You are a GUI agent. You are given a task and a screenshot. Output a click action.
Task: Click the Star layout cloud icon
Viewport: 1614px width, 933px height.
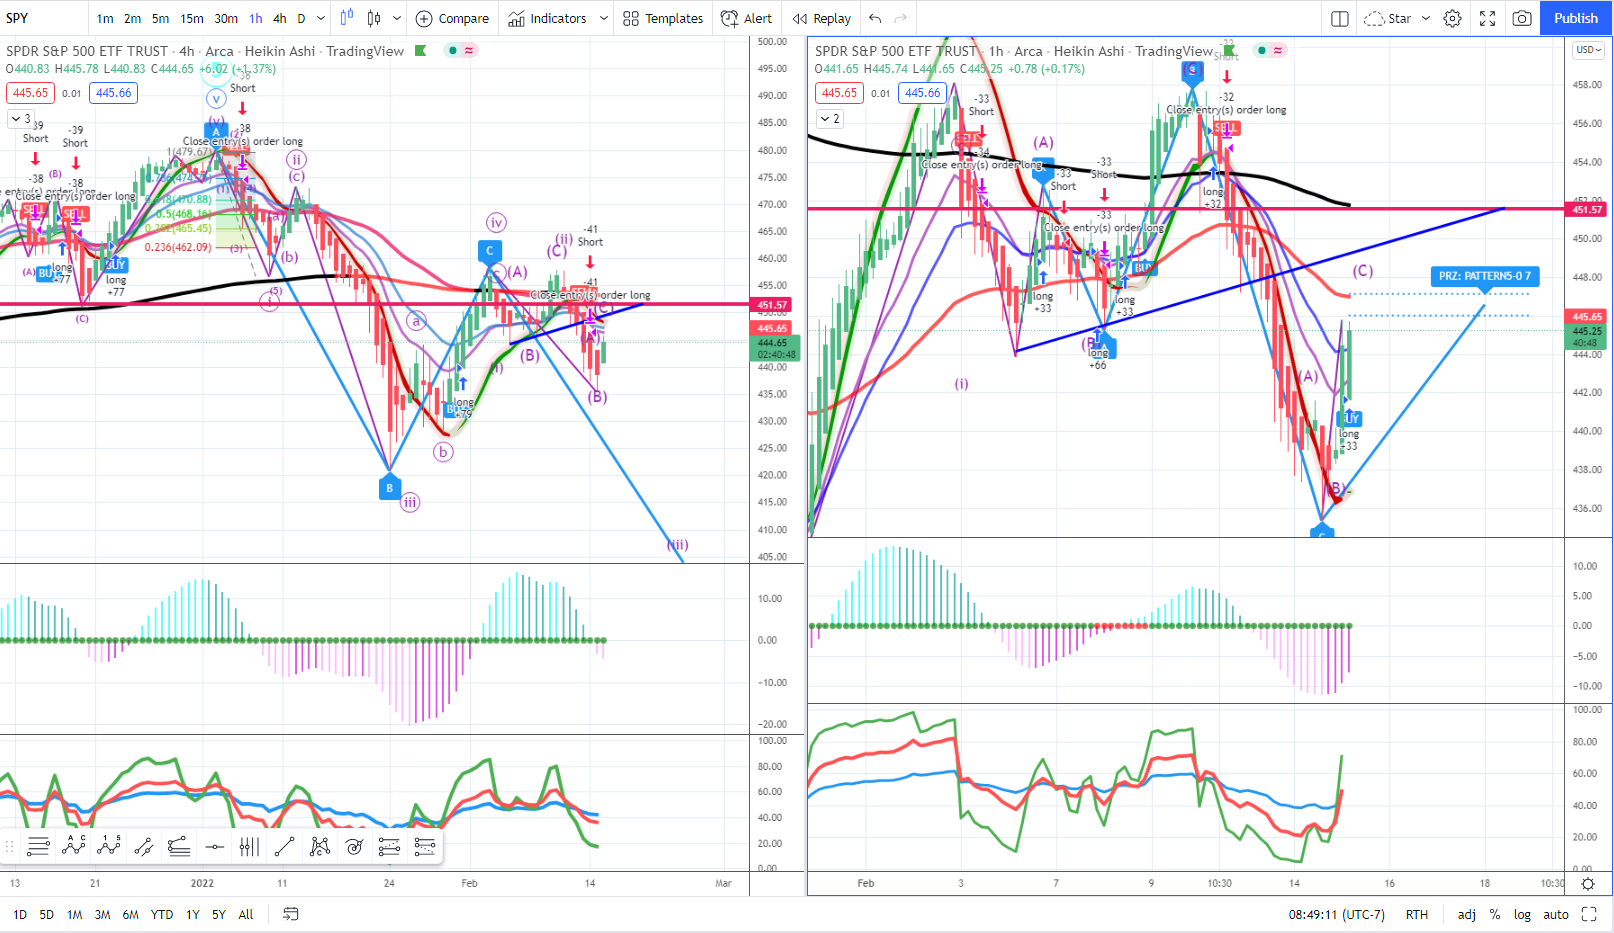click(1374, 18)
